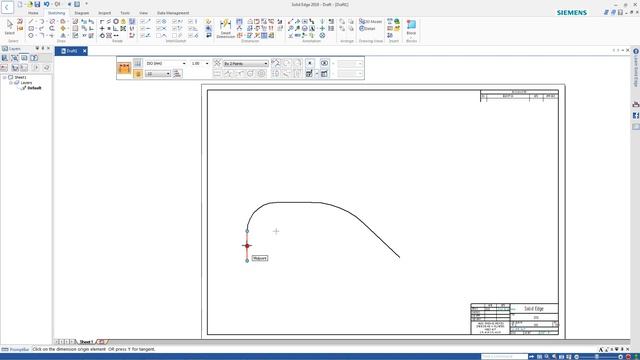The image size is (640, 360).
Task: Open the Diagram ribbon tab
Action: [x=81, y=13]
